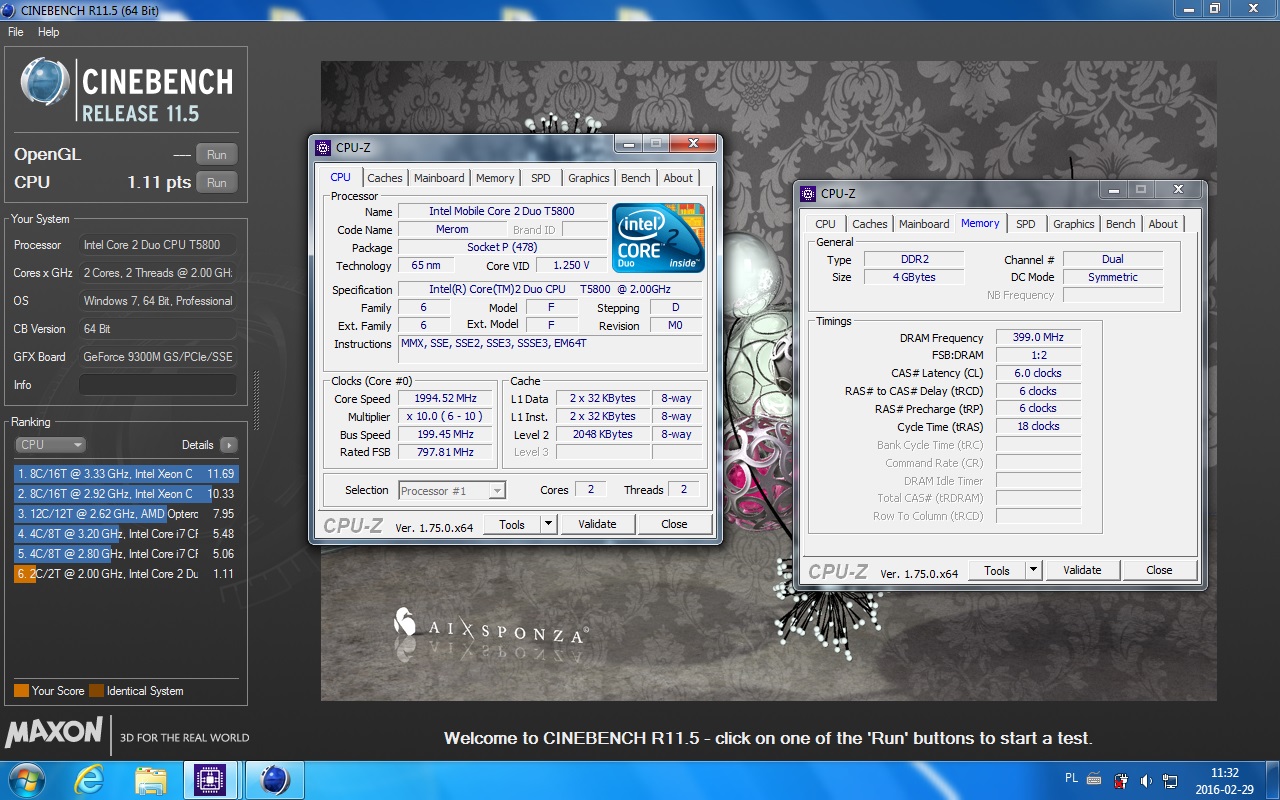Select ranking entry 8C/16T @ 3.33 GHz Xeon
Screen dimensions: 1280x800
[x=126, y=474]
